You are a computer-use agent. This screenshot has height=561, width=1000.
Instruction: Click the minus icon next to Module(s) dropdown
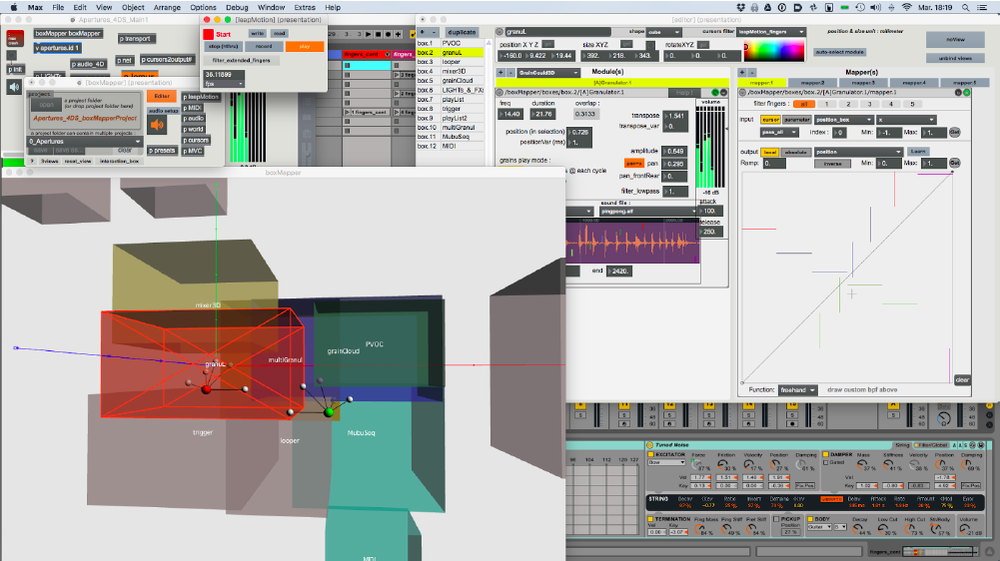[510, 73]
